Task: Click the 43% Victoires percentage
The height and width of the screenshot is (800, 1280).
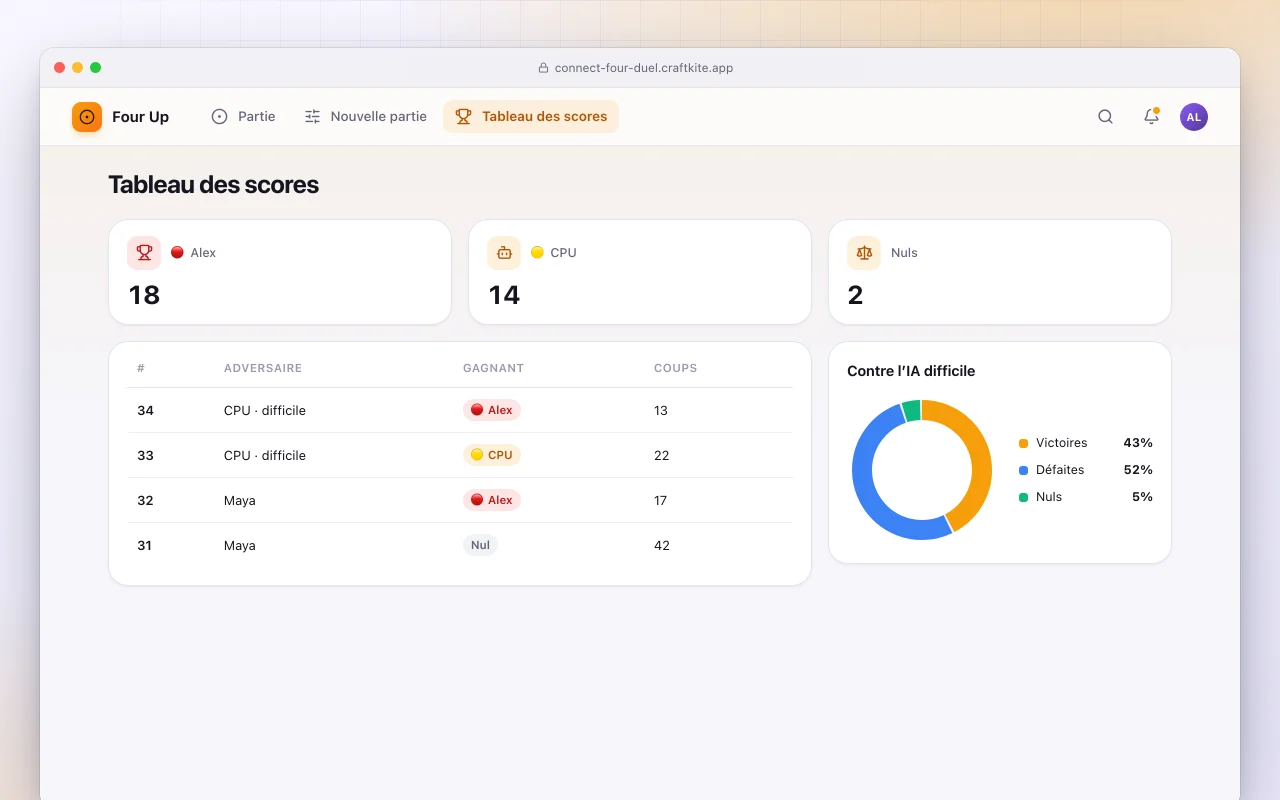Action: [1138, 443]
